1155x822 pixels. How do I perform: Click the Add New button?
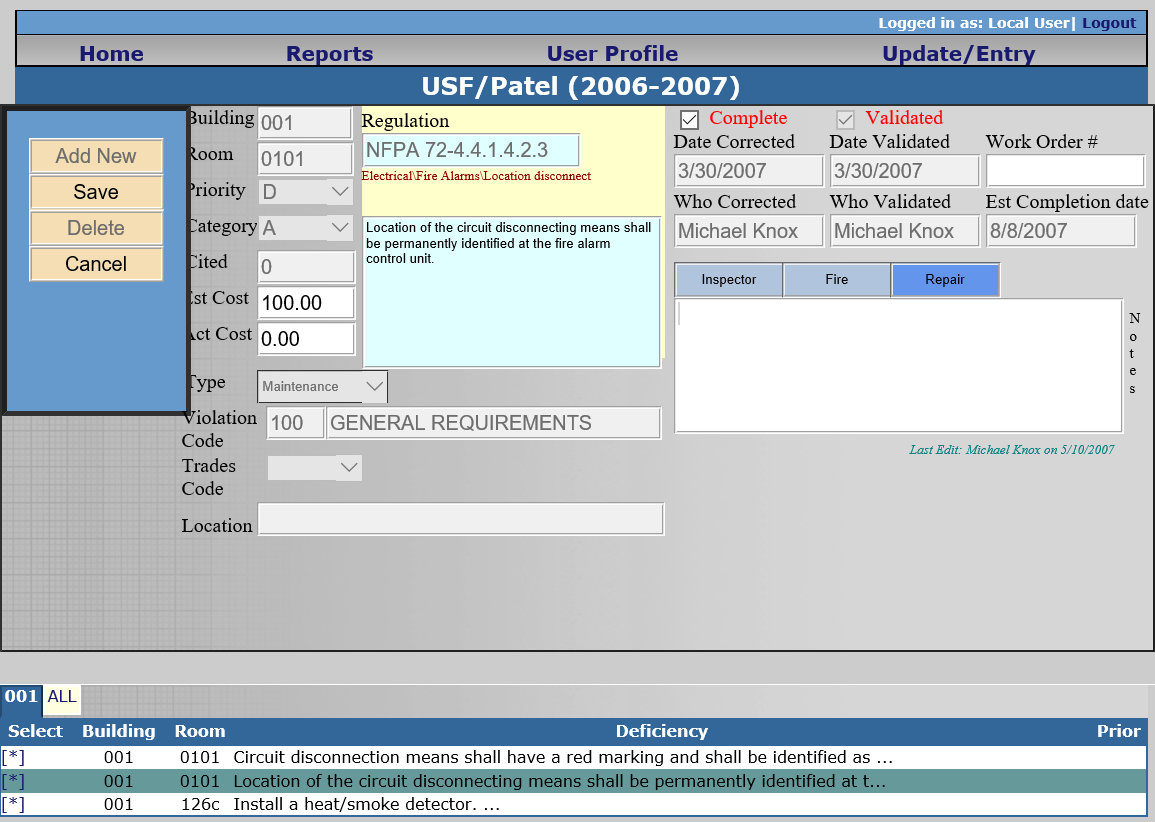[x=96, y=156]
